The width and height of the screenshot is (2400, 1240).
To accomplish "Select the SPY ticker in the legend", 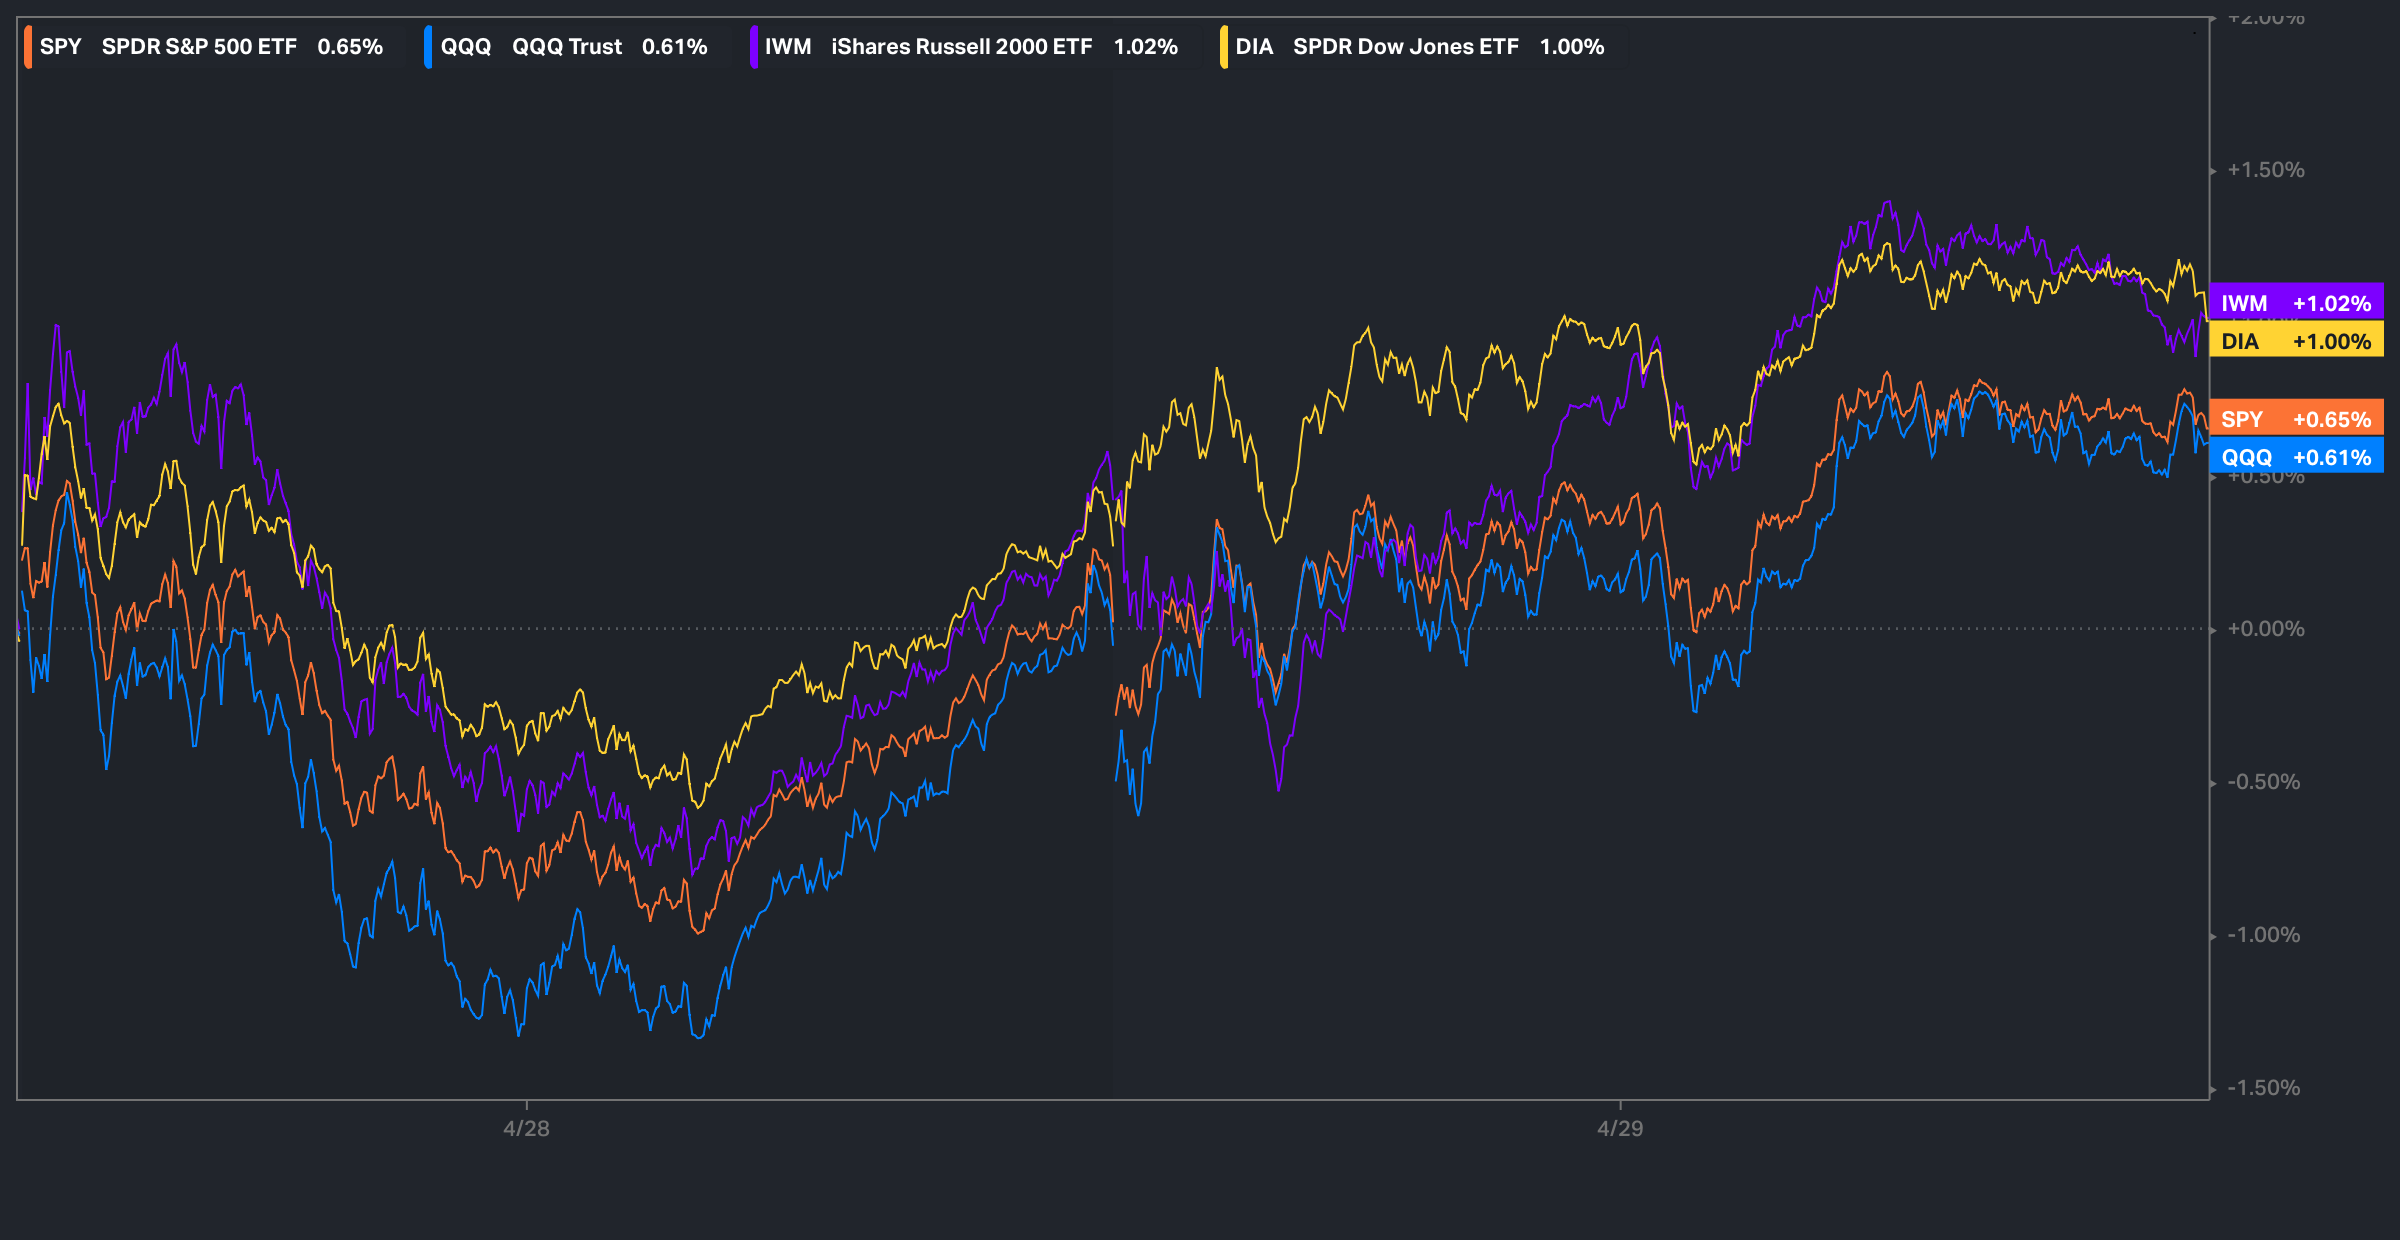I will coord(60,47).
